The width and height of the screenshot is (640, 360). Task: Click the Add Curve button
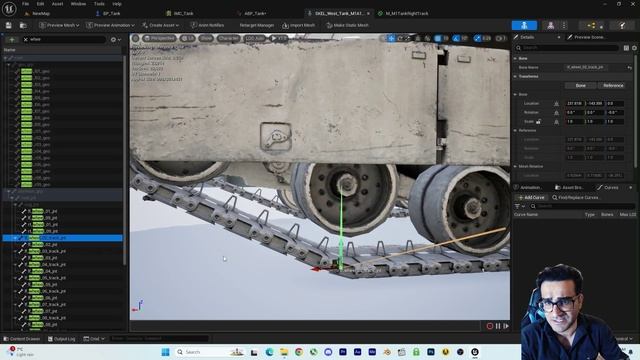pos(531,198)
